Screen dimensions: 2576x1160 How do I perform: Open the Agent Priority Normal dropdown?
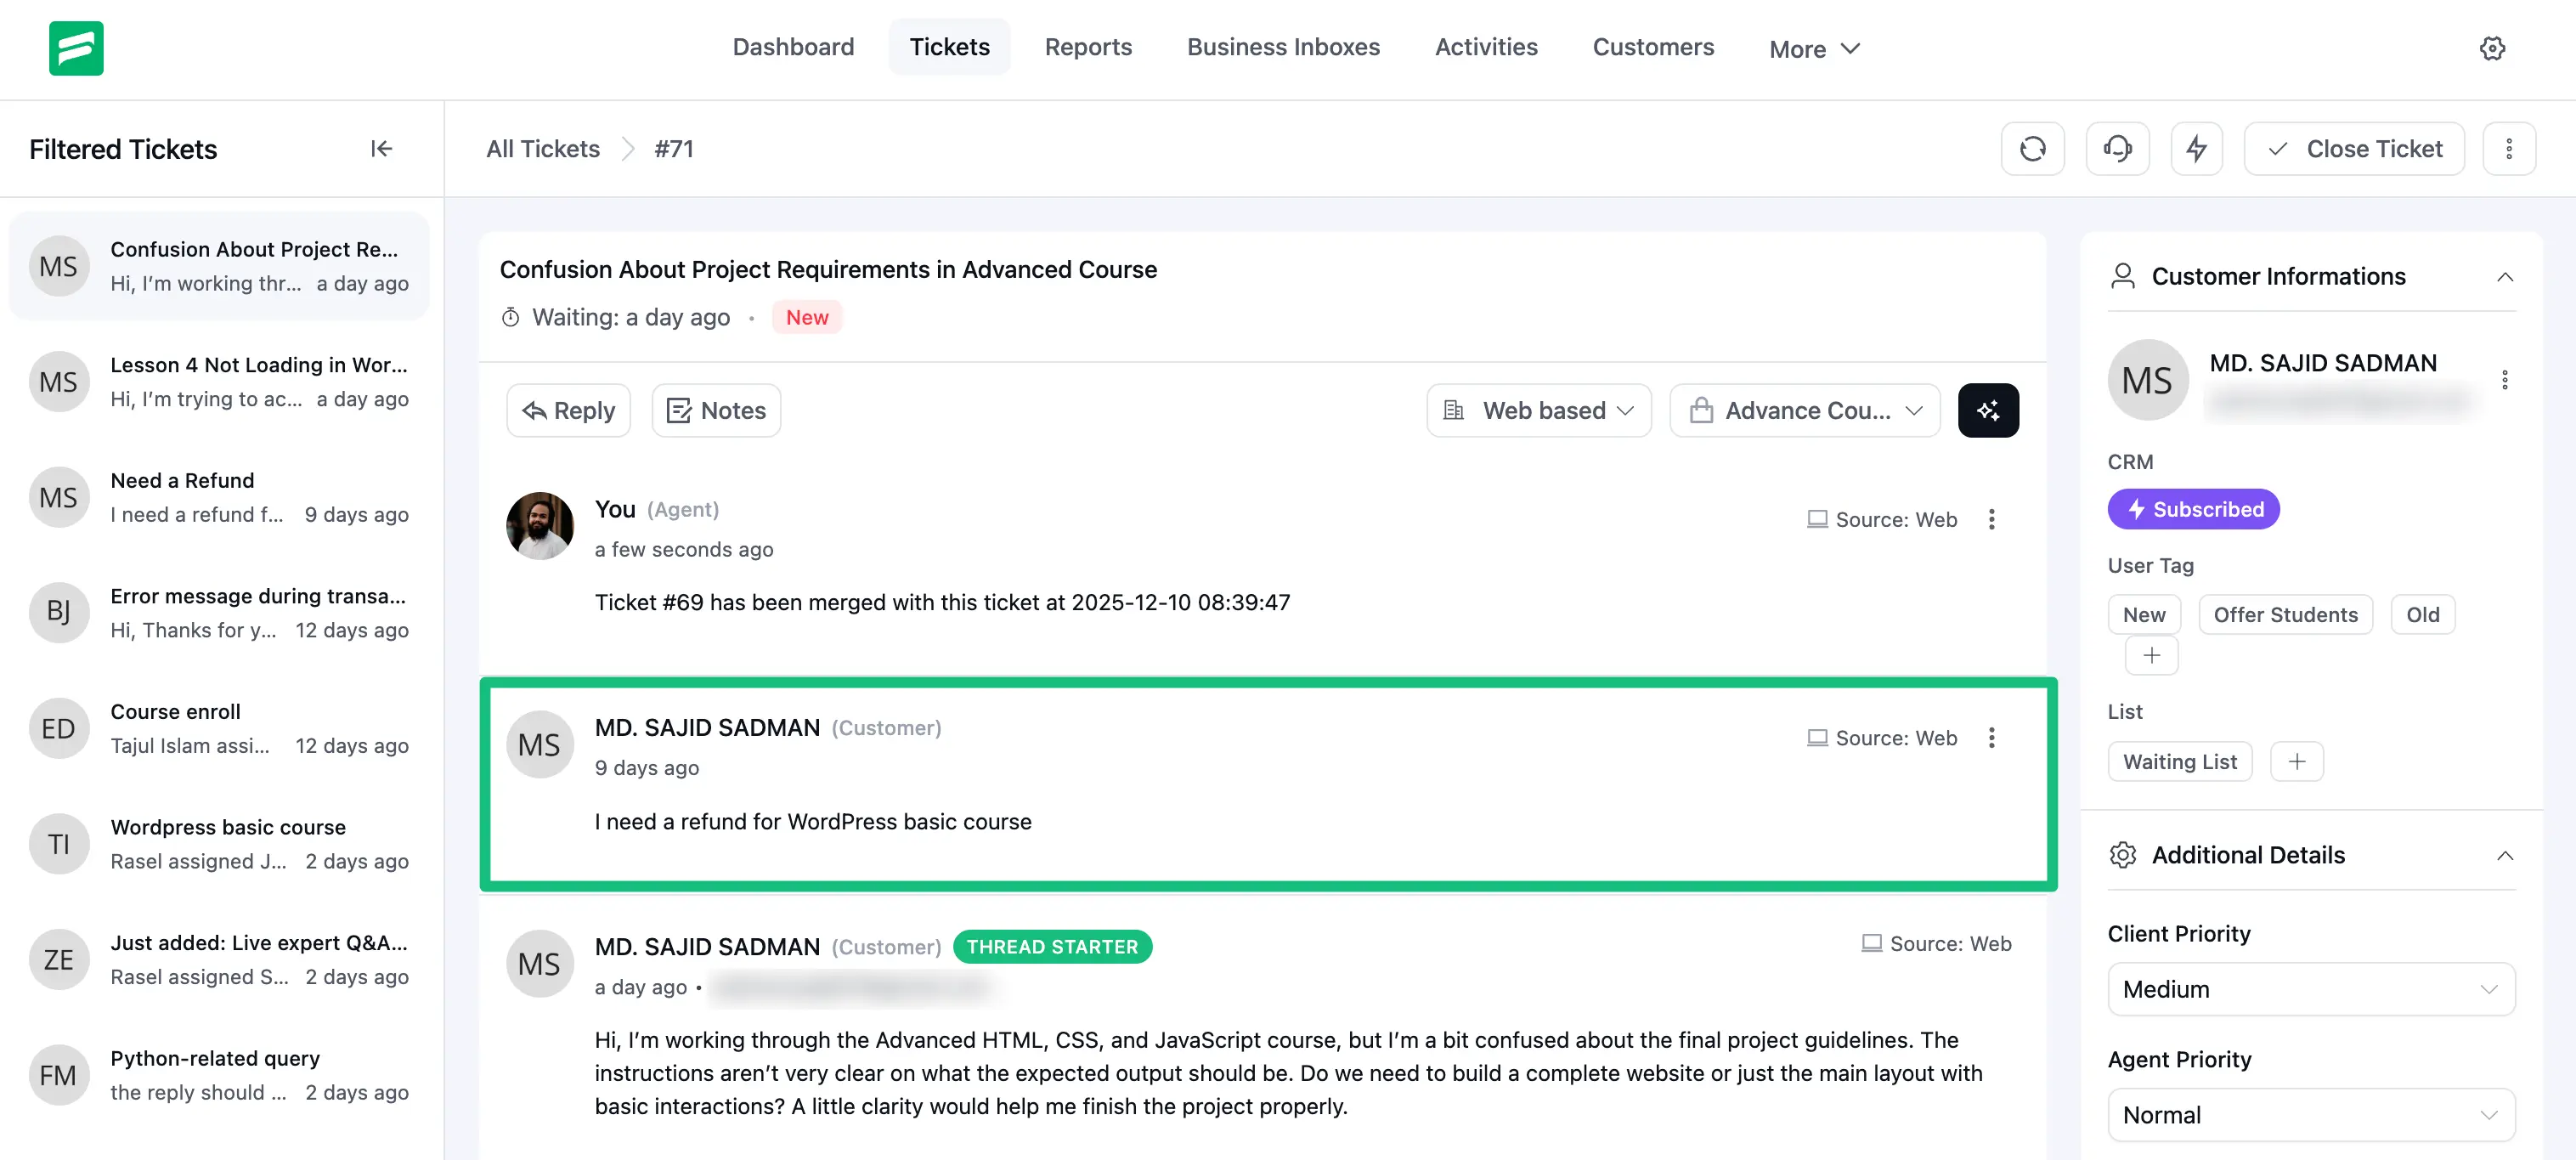2310,1115
